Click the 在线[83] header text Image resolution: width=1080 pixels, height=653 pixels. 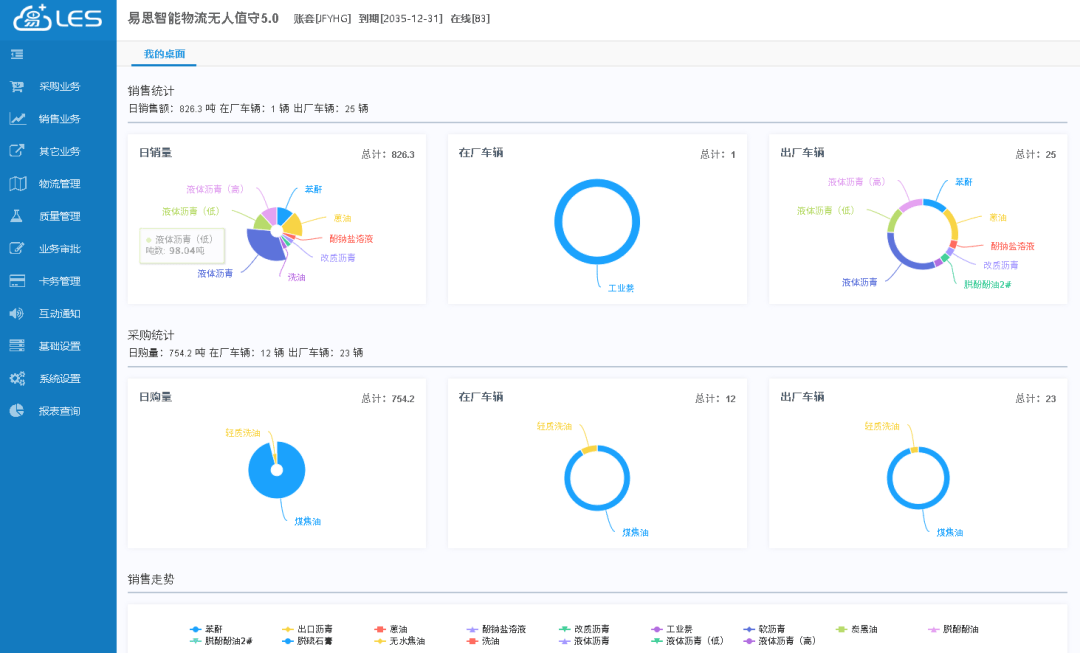click(x=470, y=19)
